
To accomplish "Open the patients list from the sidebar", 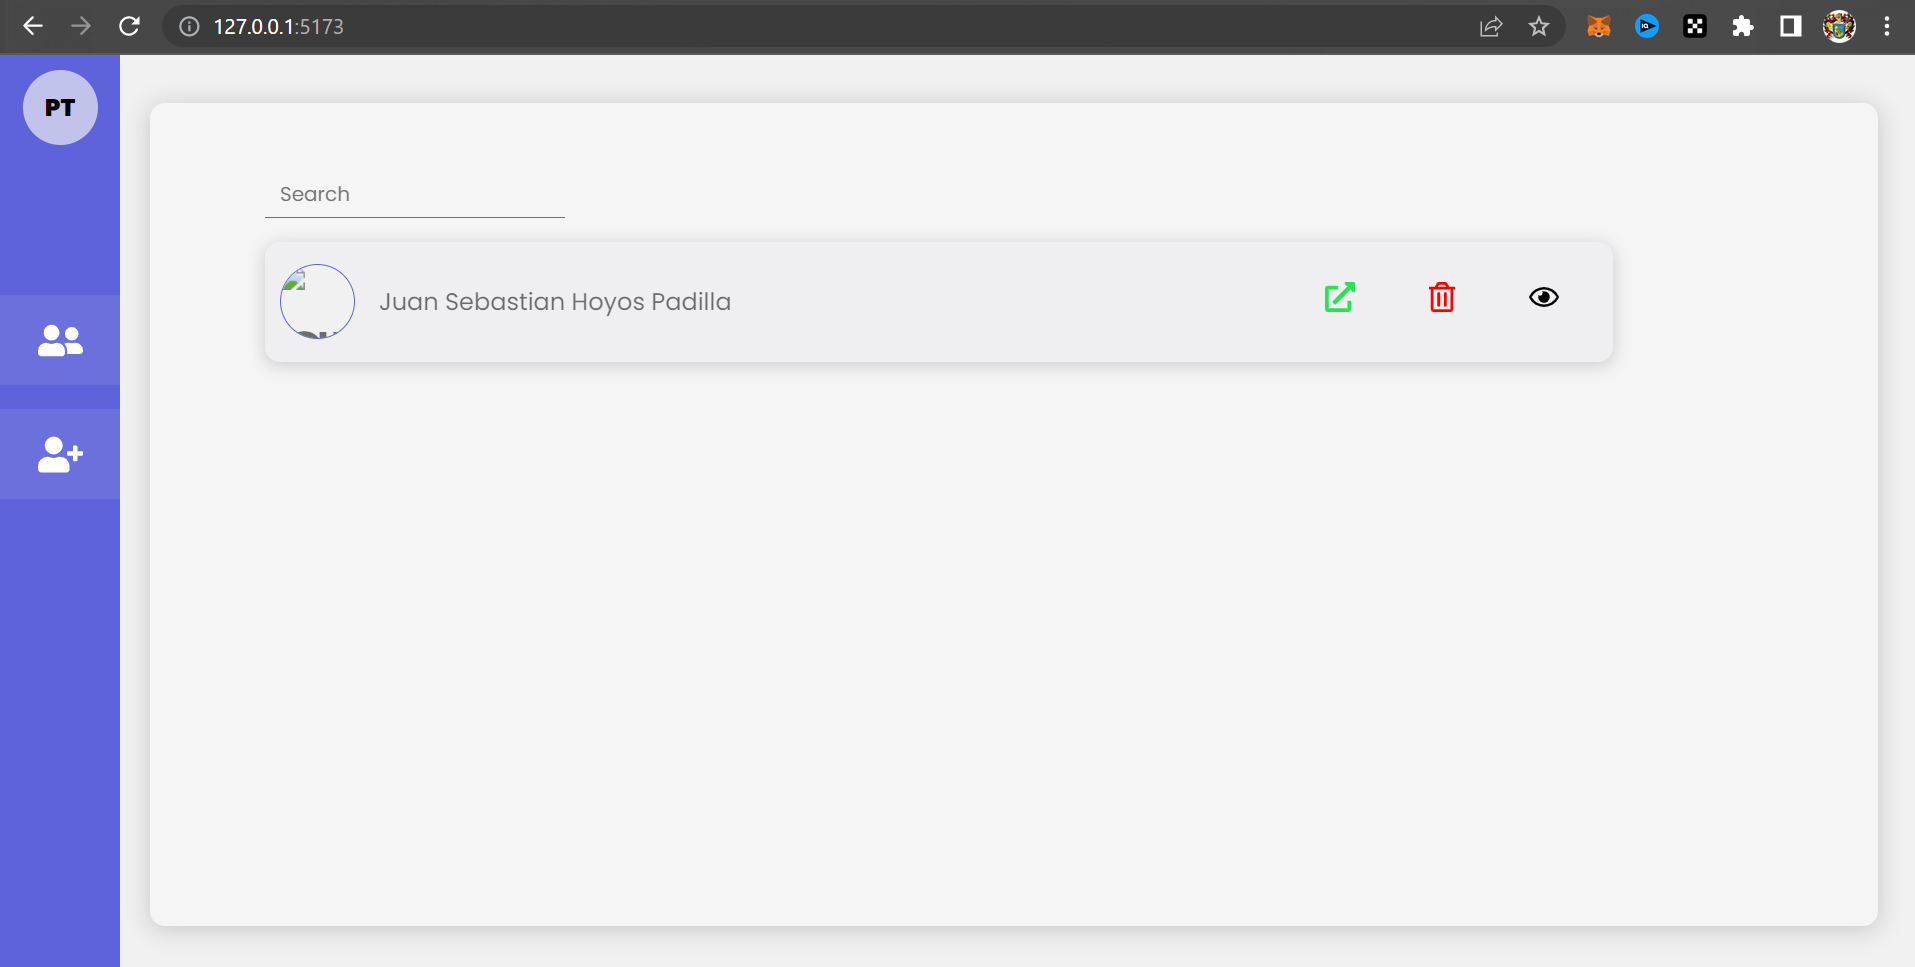I will coord(60,340).
